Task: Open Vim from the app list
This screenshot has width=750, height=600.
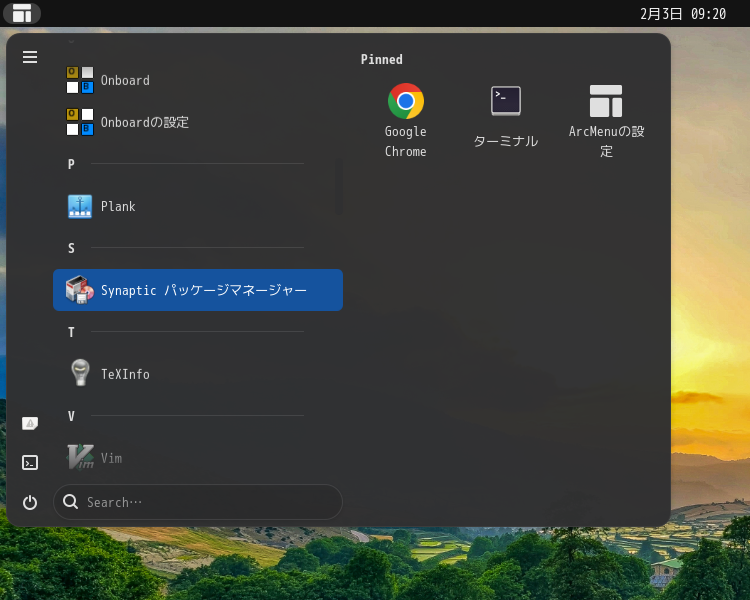Action: pyautogui.click(x=198, y=458)
